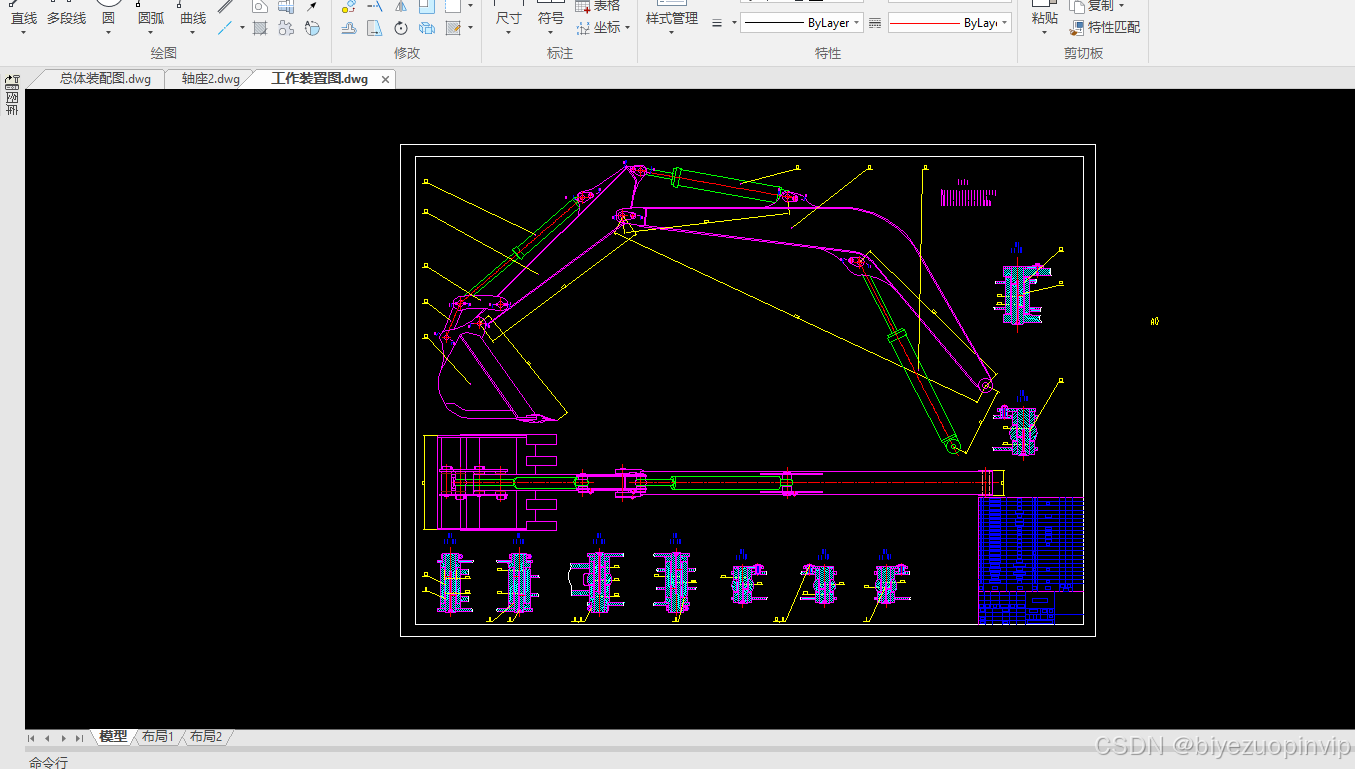Click the leader arrow icon in the draw panel
This screenshot has height=769, width=1355.
pyautogui.click(x=312, y=6)
